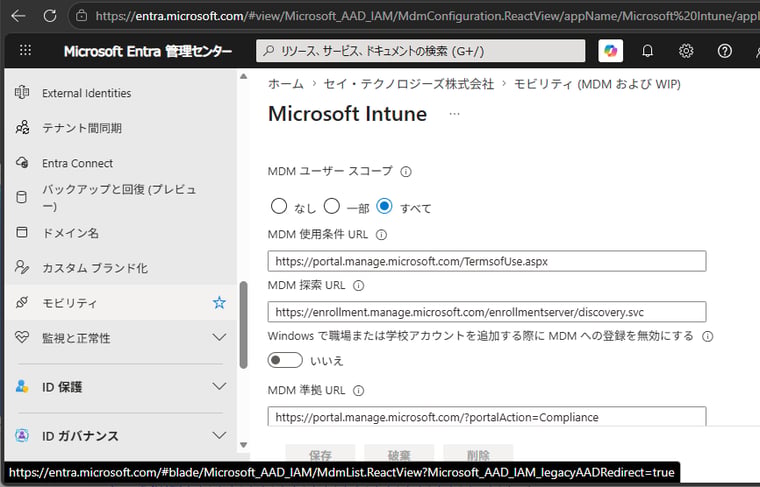Click the sidebar scroll up arrow
Screen dimensions: 760x487
pos(243,77)
